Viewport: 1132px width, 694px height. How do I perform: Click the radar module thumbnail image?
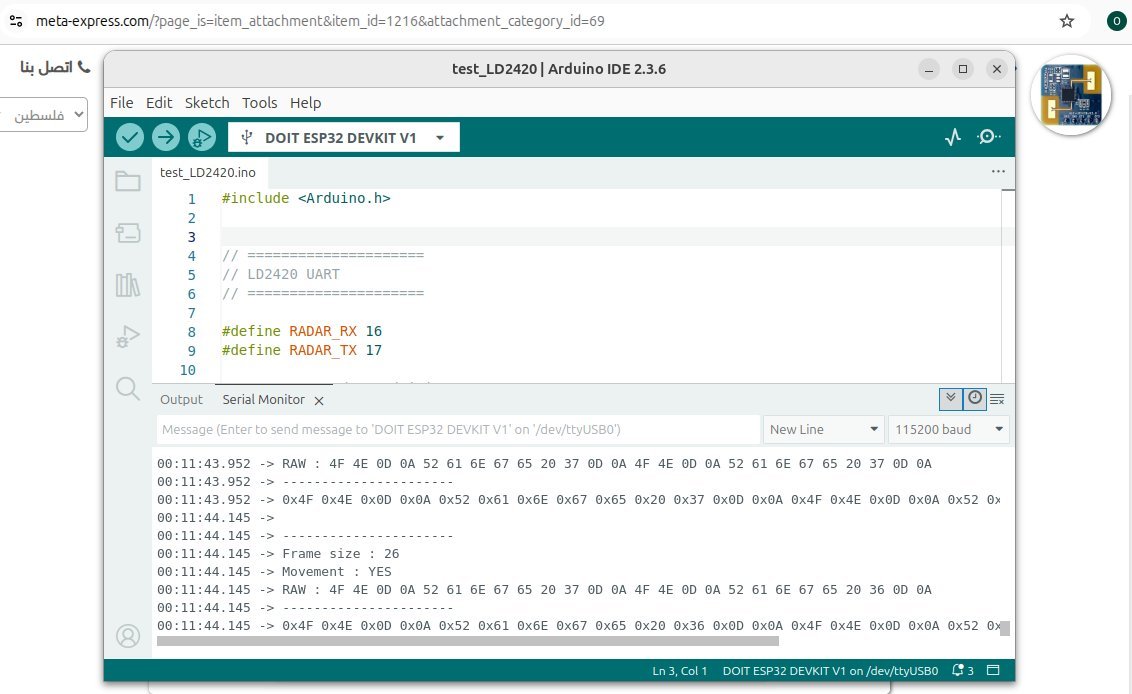1071,95
